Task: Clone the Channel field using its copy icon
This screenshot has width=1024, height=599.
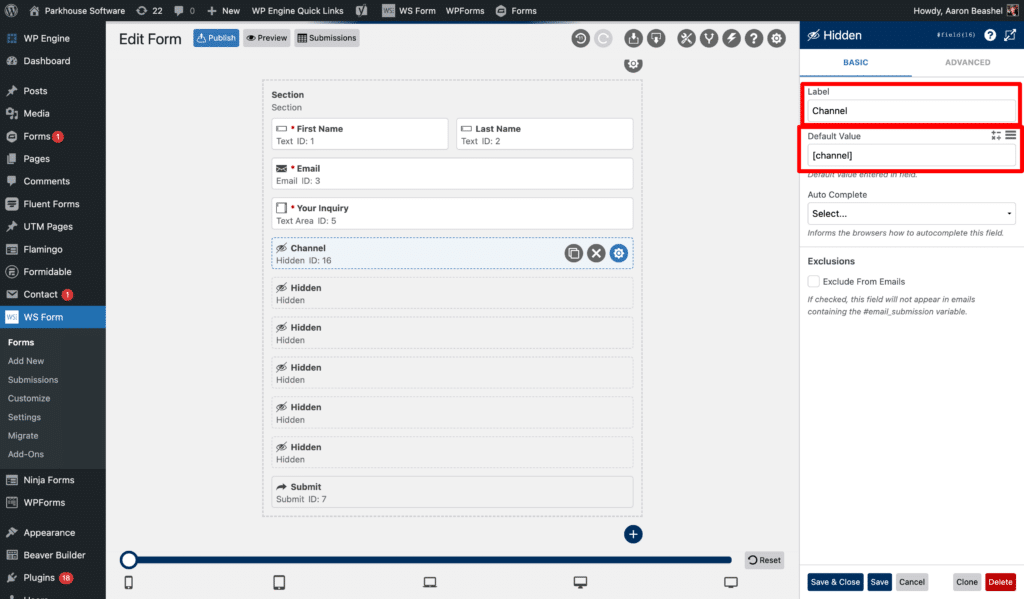Action: pyautogui.click(x=573, y=253)
